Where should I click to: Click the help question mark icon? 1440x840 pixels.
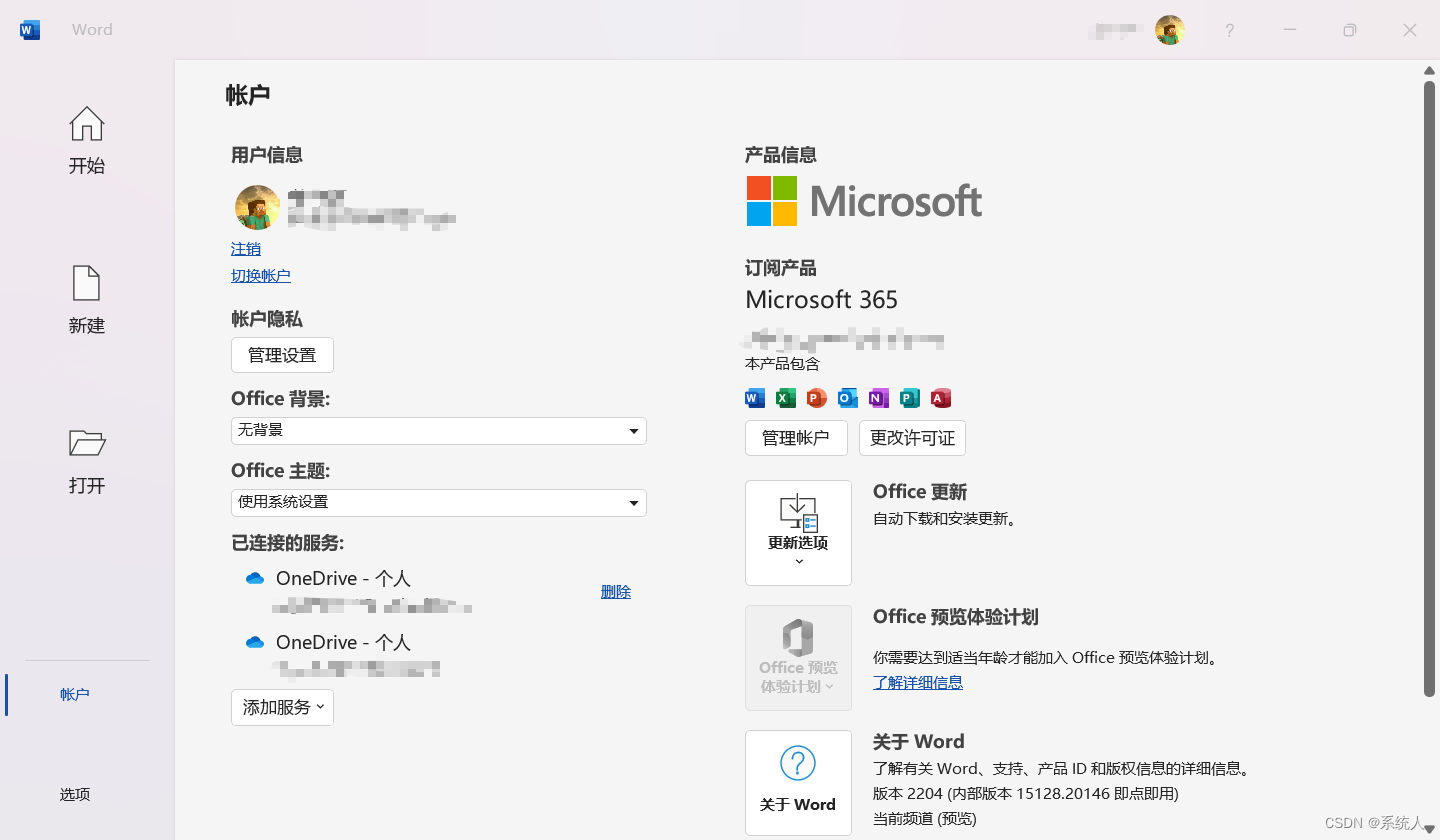point(1230,30)
